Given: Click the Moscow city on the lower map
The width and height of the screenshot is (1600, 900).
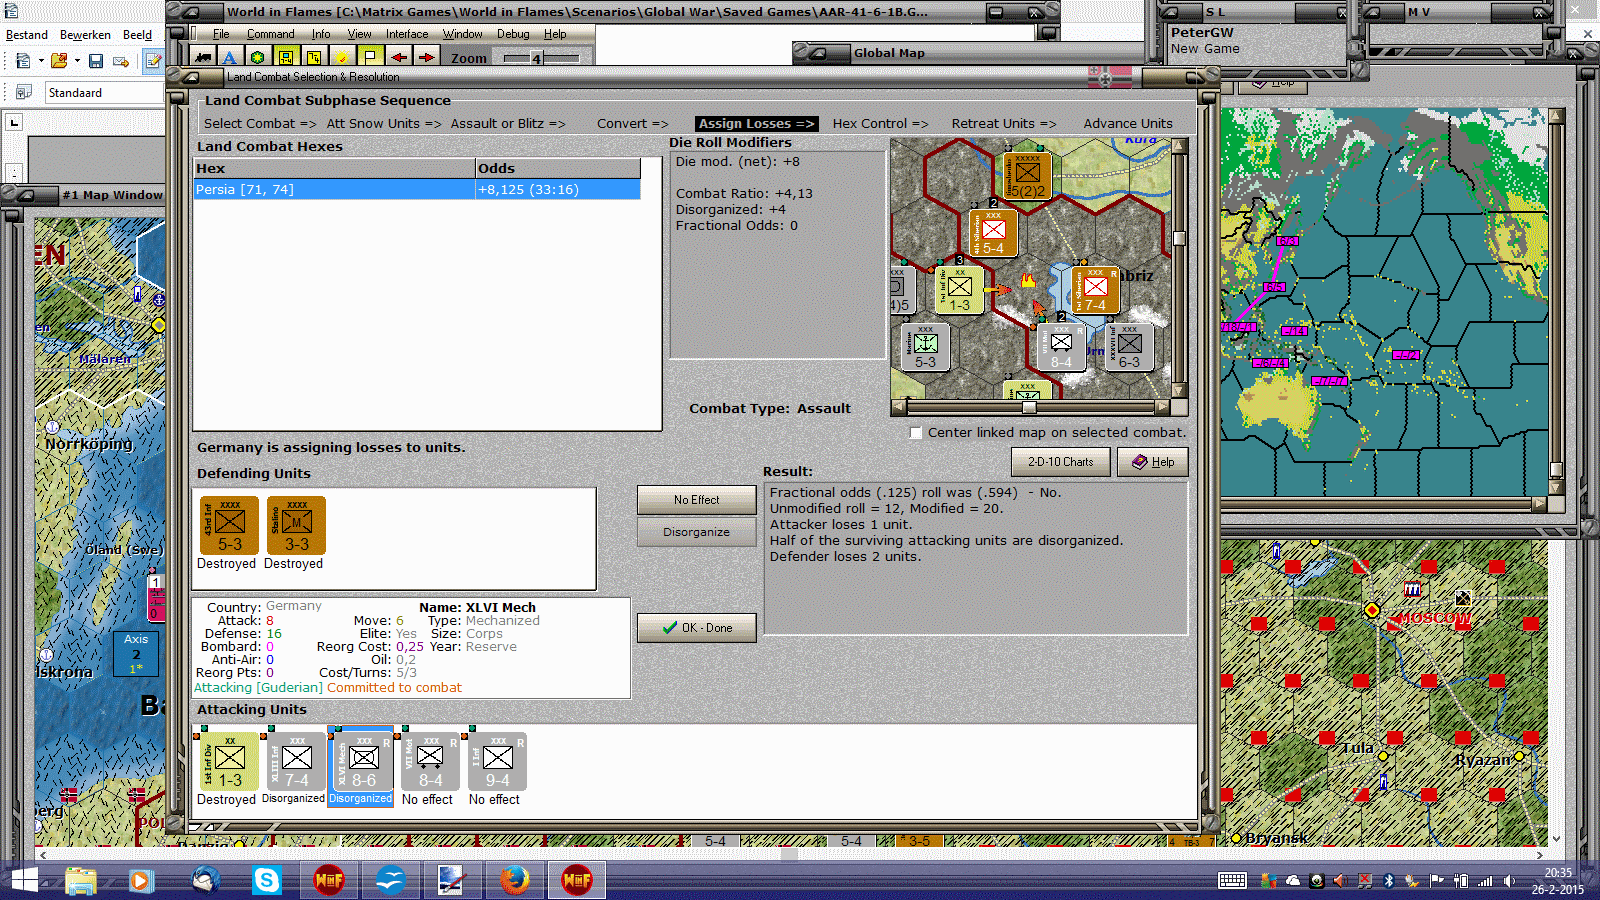Looking at the screenshot, I should [1372, 610].
